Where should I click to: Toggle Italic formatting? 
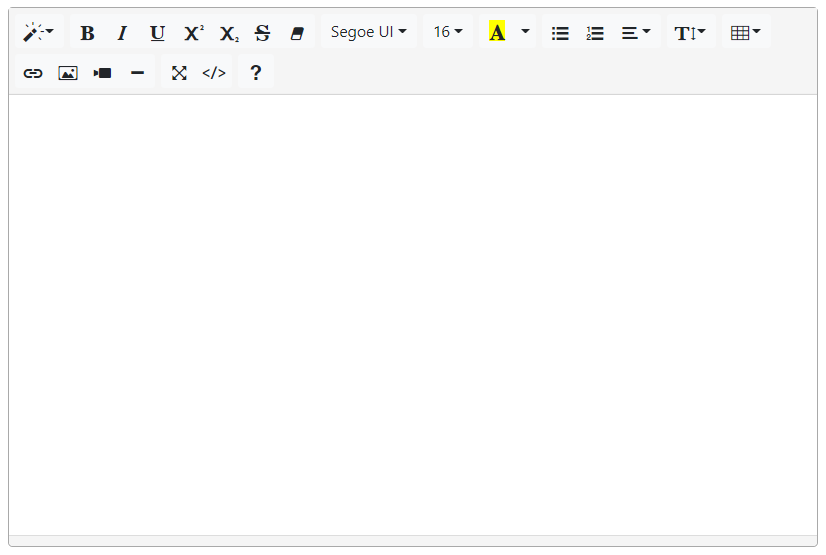coord(122,32)
